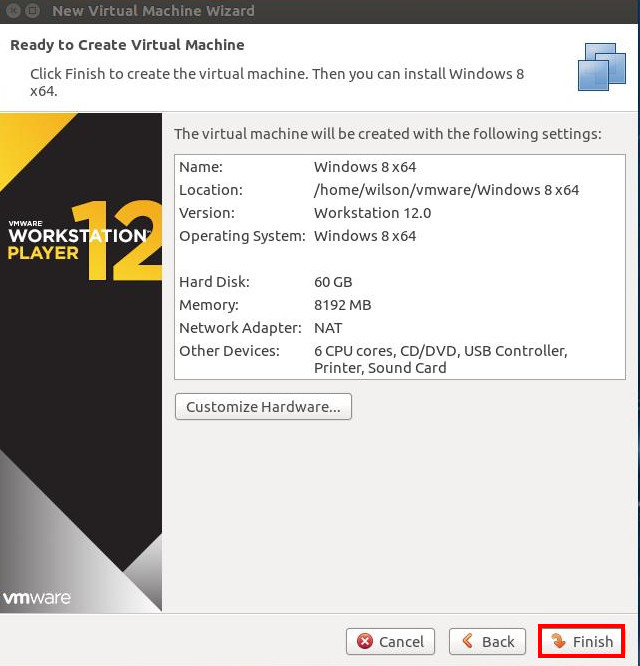640x666 pixels.
Task: Click the Location: label
Action: click(x=211, y=190)
